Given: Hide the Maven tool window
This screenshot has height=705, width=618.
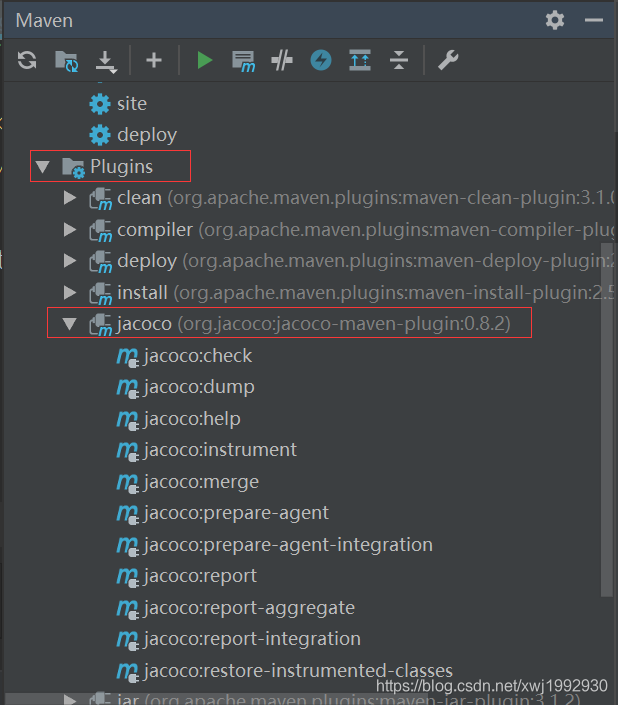Looking at the screenshot, I should pos(594,20).
